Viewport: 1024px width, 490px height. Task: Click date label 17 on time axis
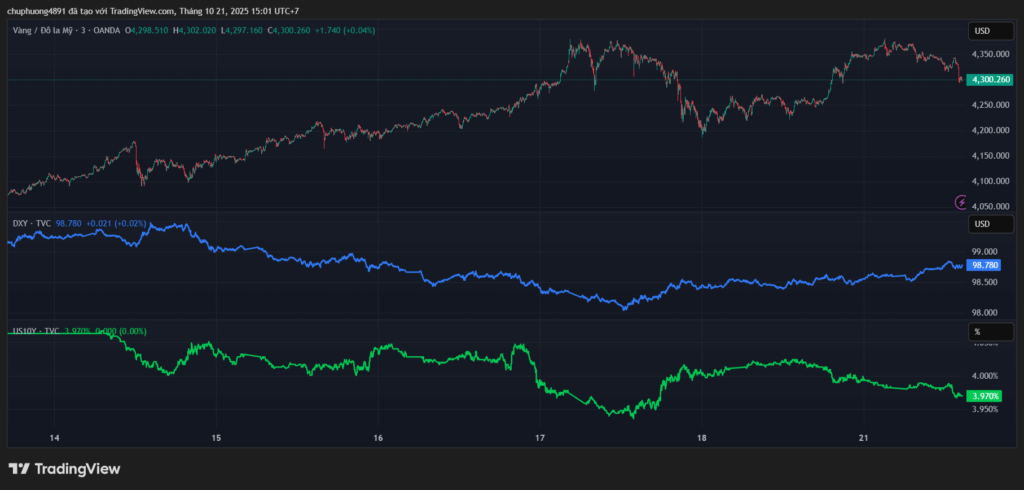click(540, 438)
